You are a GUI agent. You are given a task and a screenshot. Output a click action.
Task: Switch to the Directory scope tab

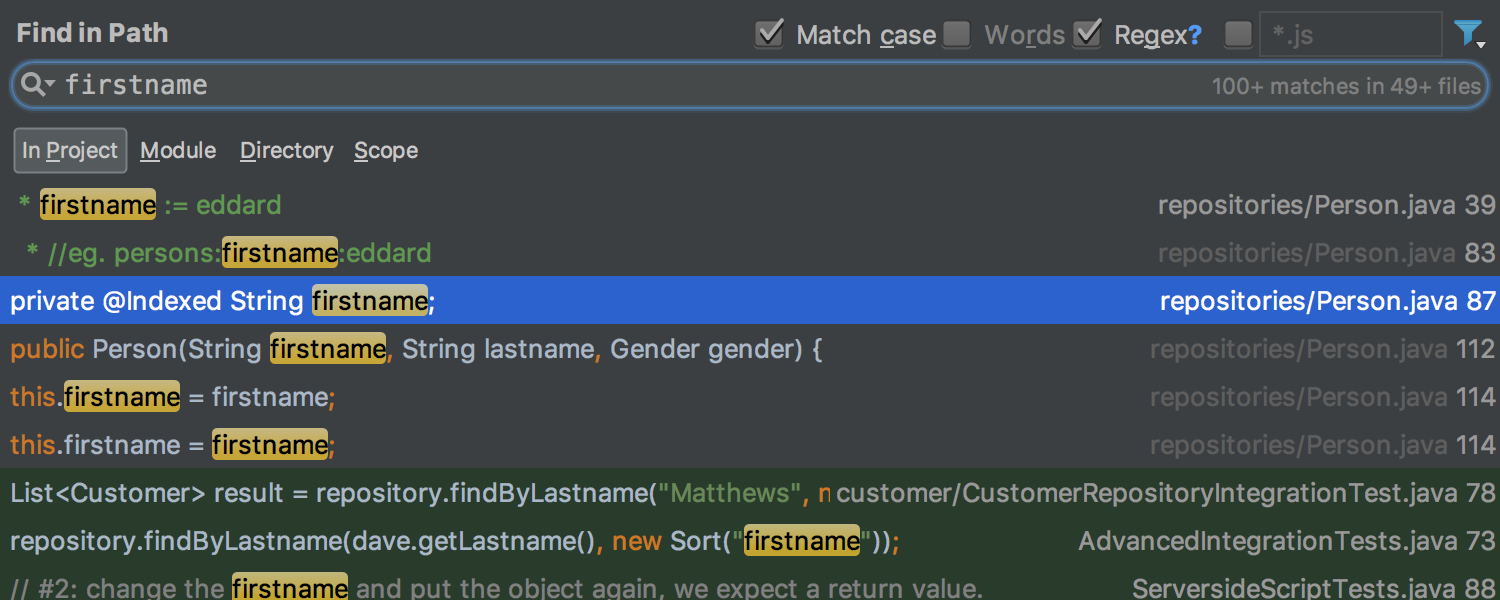point(287,150)
